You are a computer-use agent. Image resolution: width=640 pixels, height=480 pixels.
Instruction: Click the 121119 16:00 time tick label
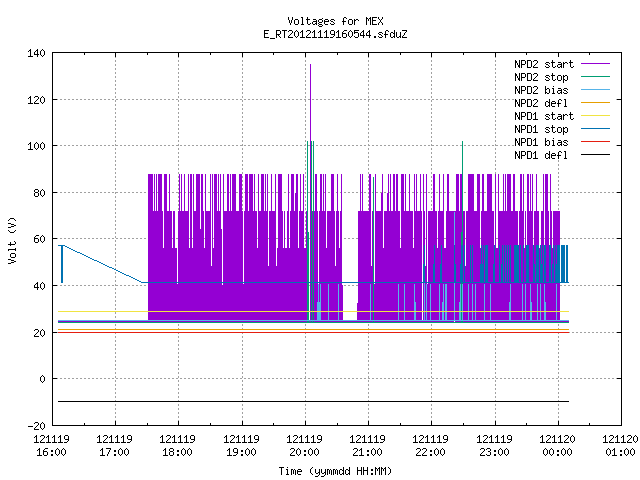tap(51, 446)
